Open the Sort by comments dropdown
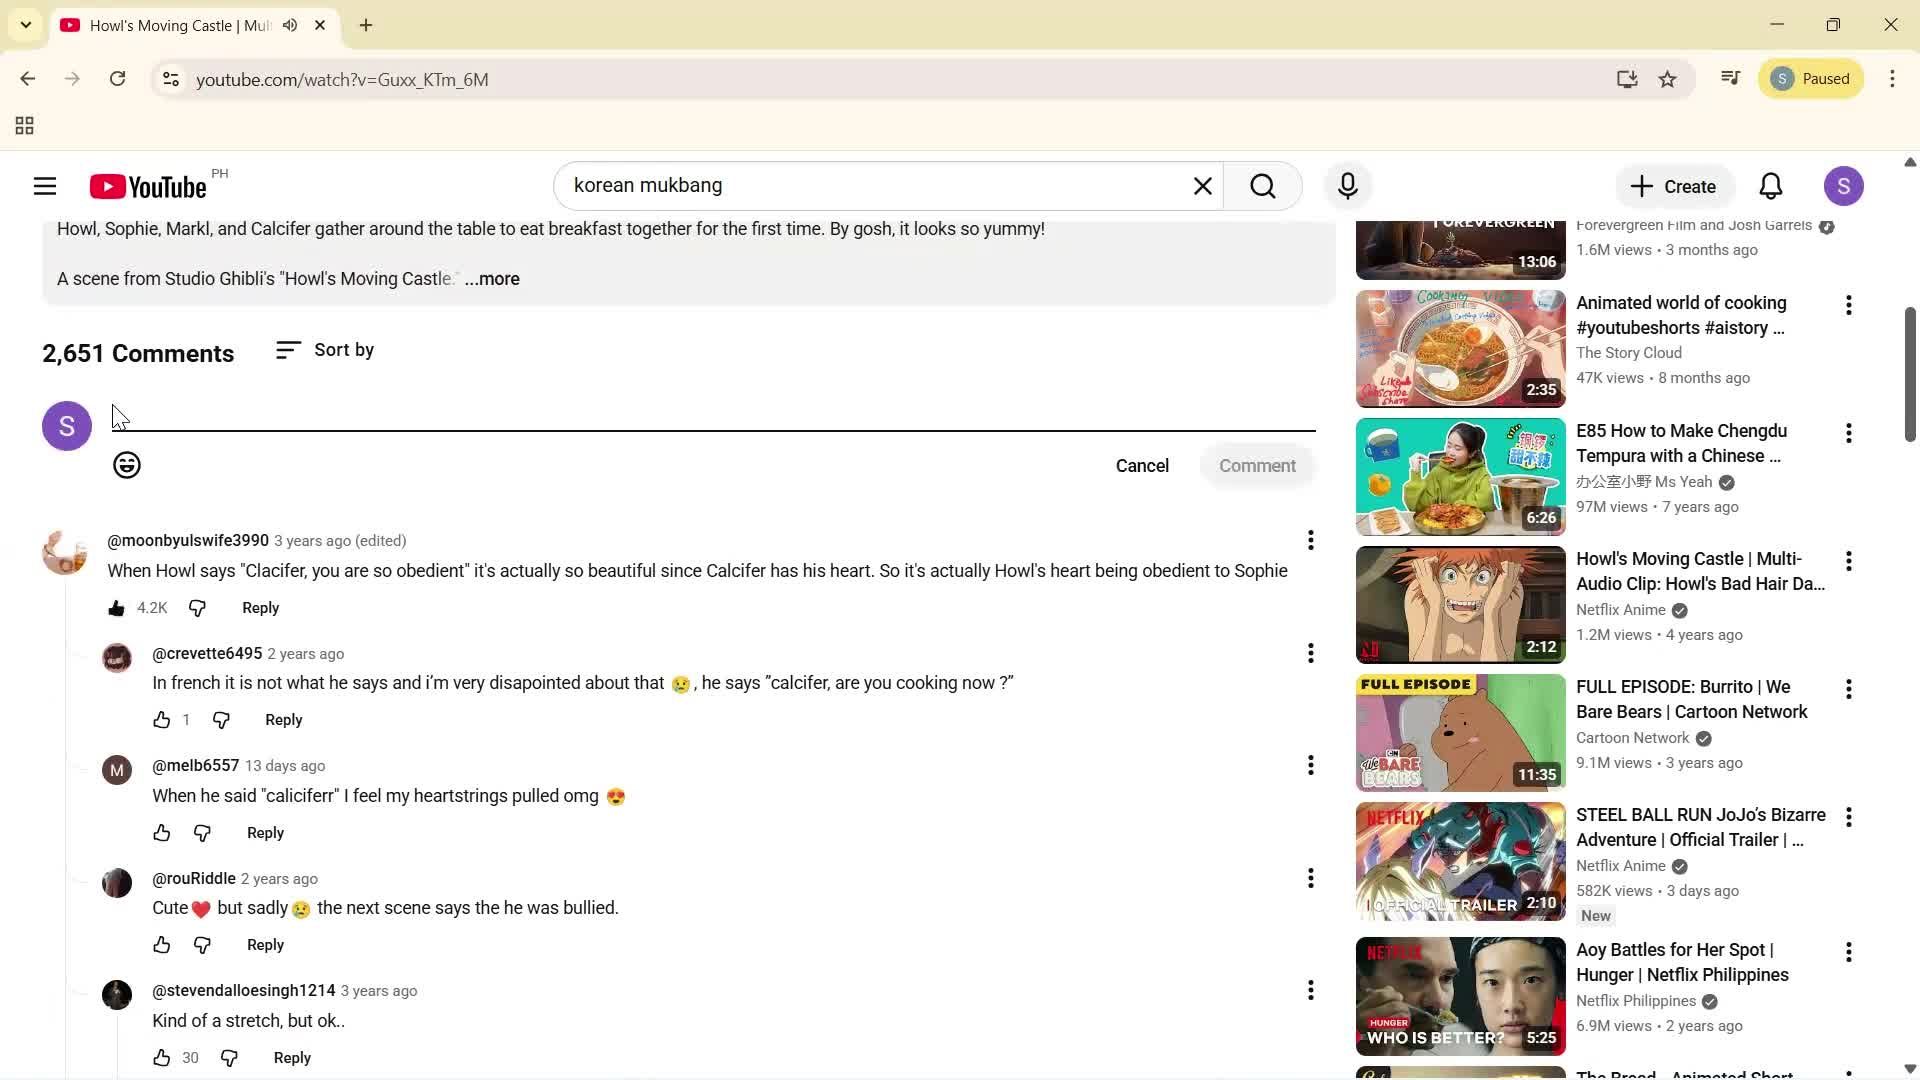Viewport: 1920px width, 1080px height. [x=325, y=350]
